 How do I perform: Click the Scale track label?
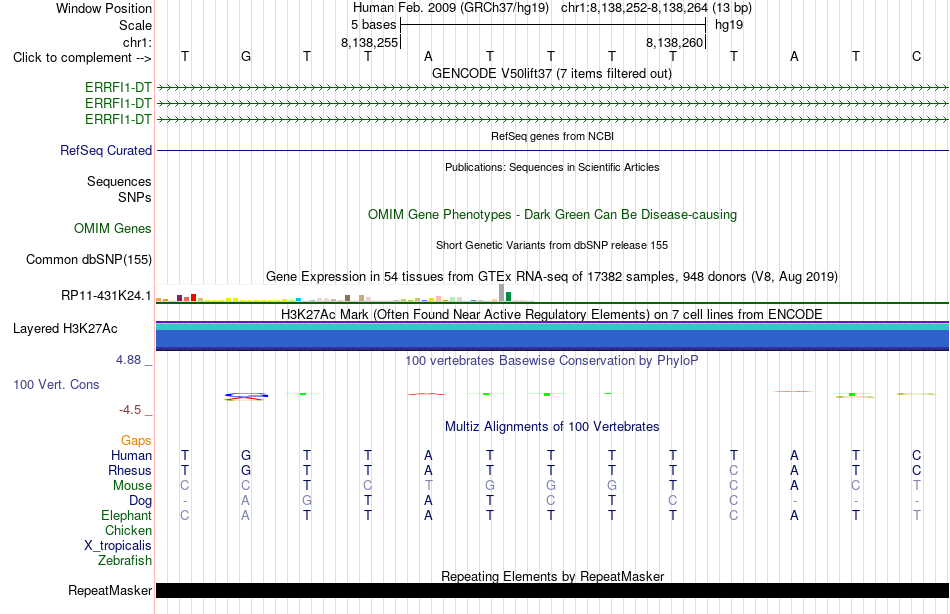point(135,25)
